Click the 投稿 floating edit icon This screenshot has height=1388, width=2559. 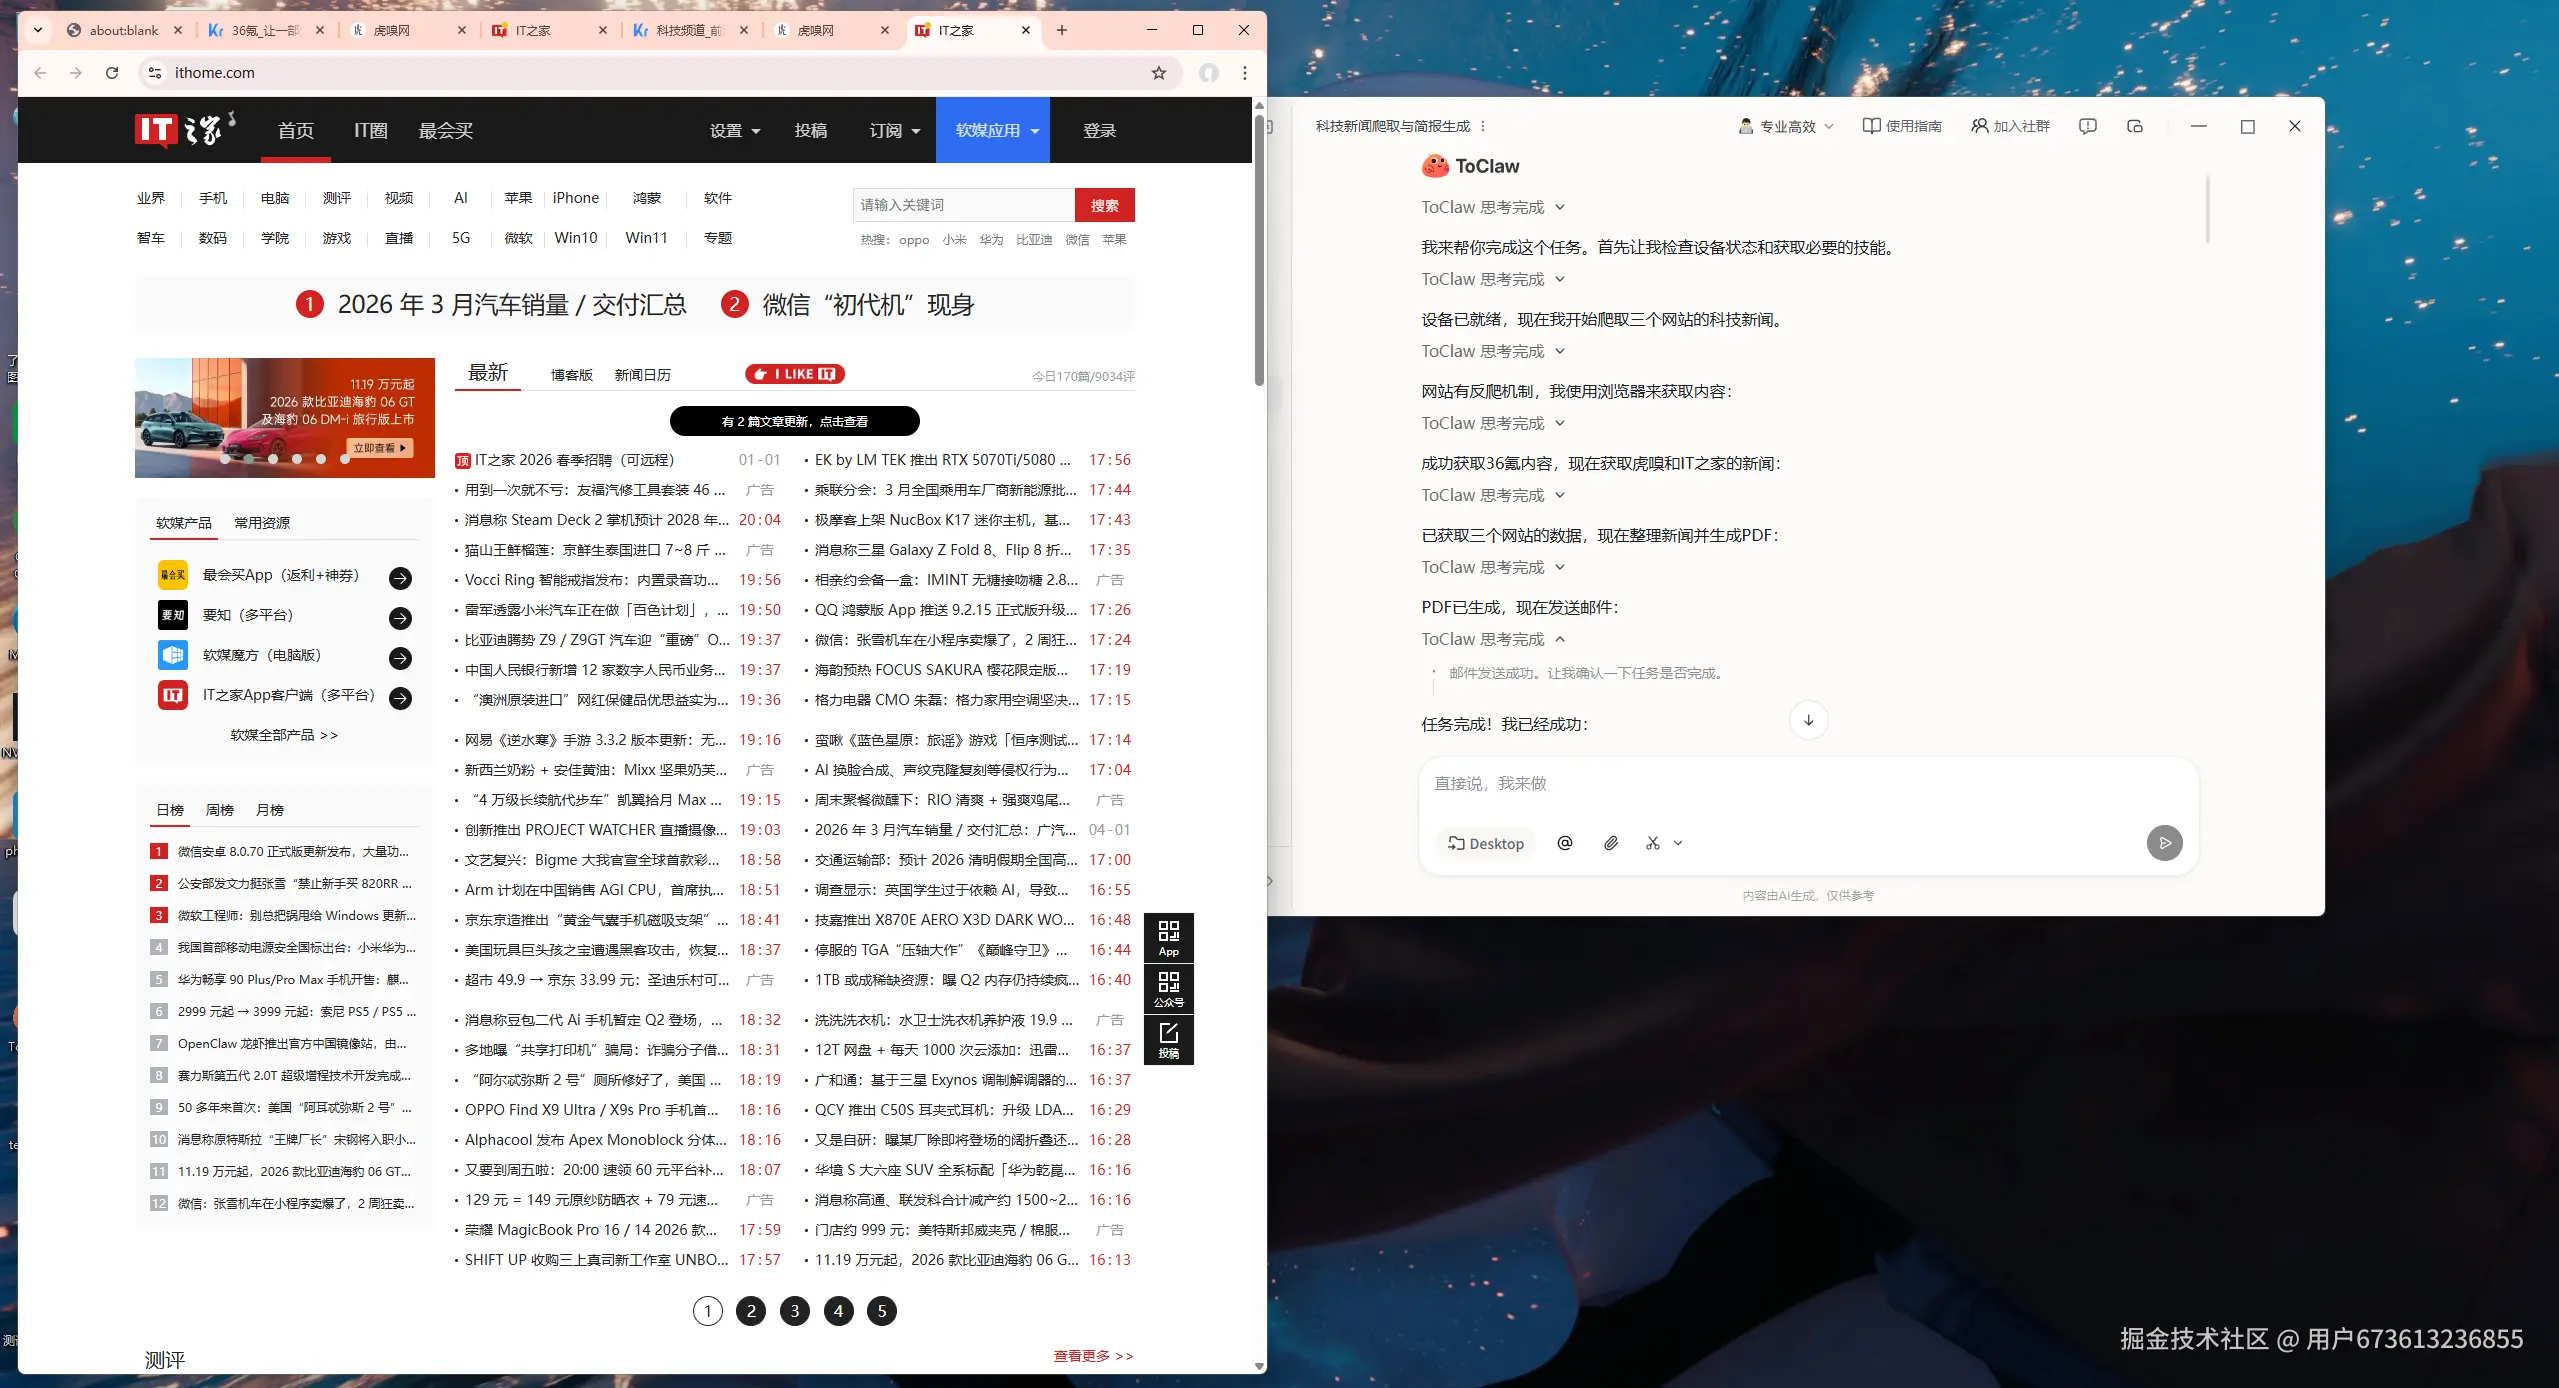(x=1168, y=1039)
